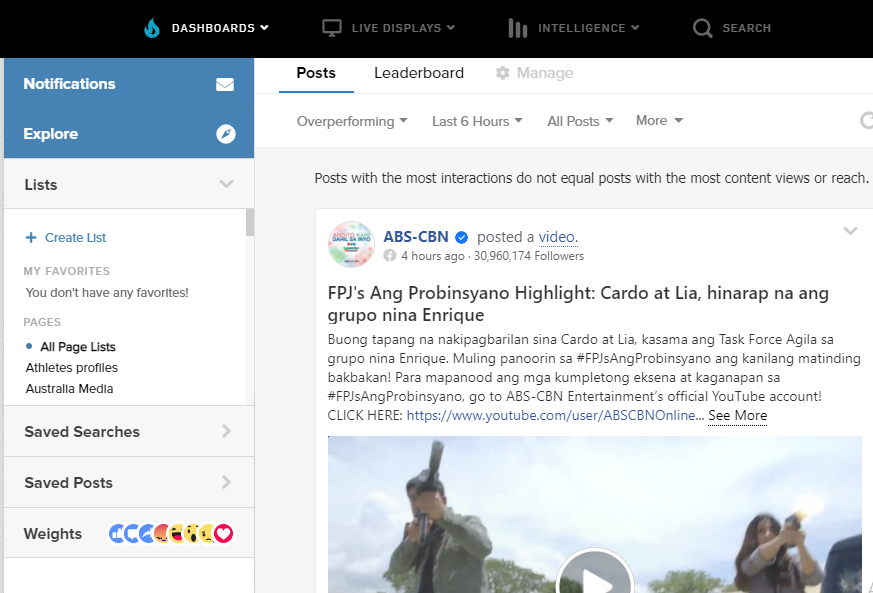
Task: Expand the Saved Searches section
Action: (x=129, y=432)
